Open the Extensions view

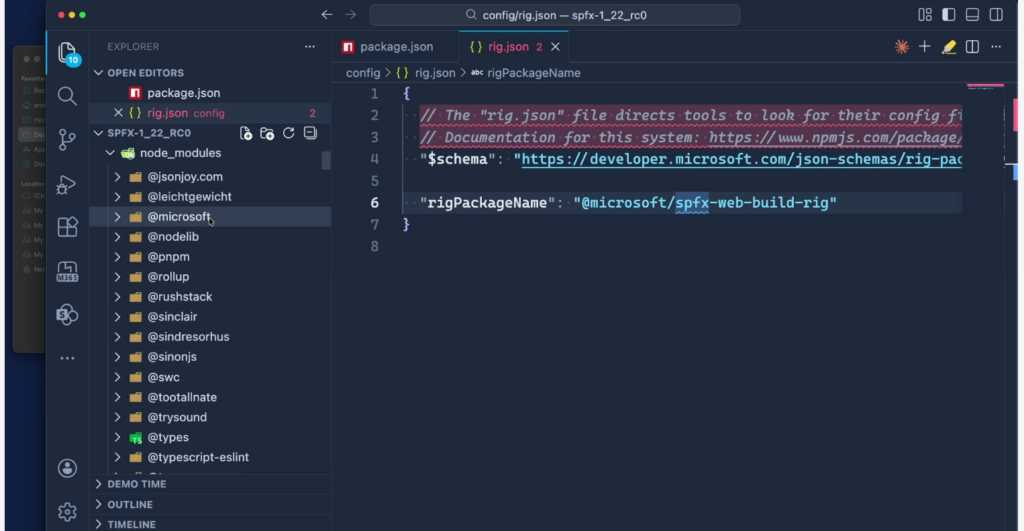[x=67, y=227]
